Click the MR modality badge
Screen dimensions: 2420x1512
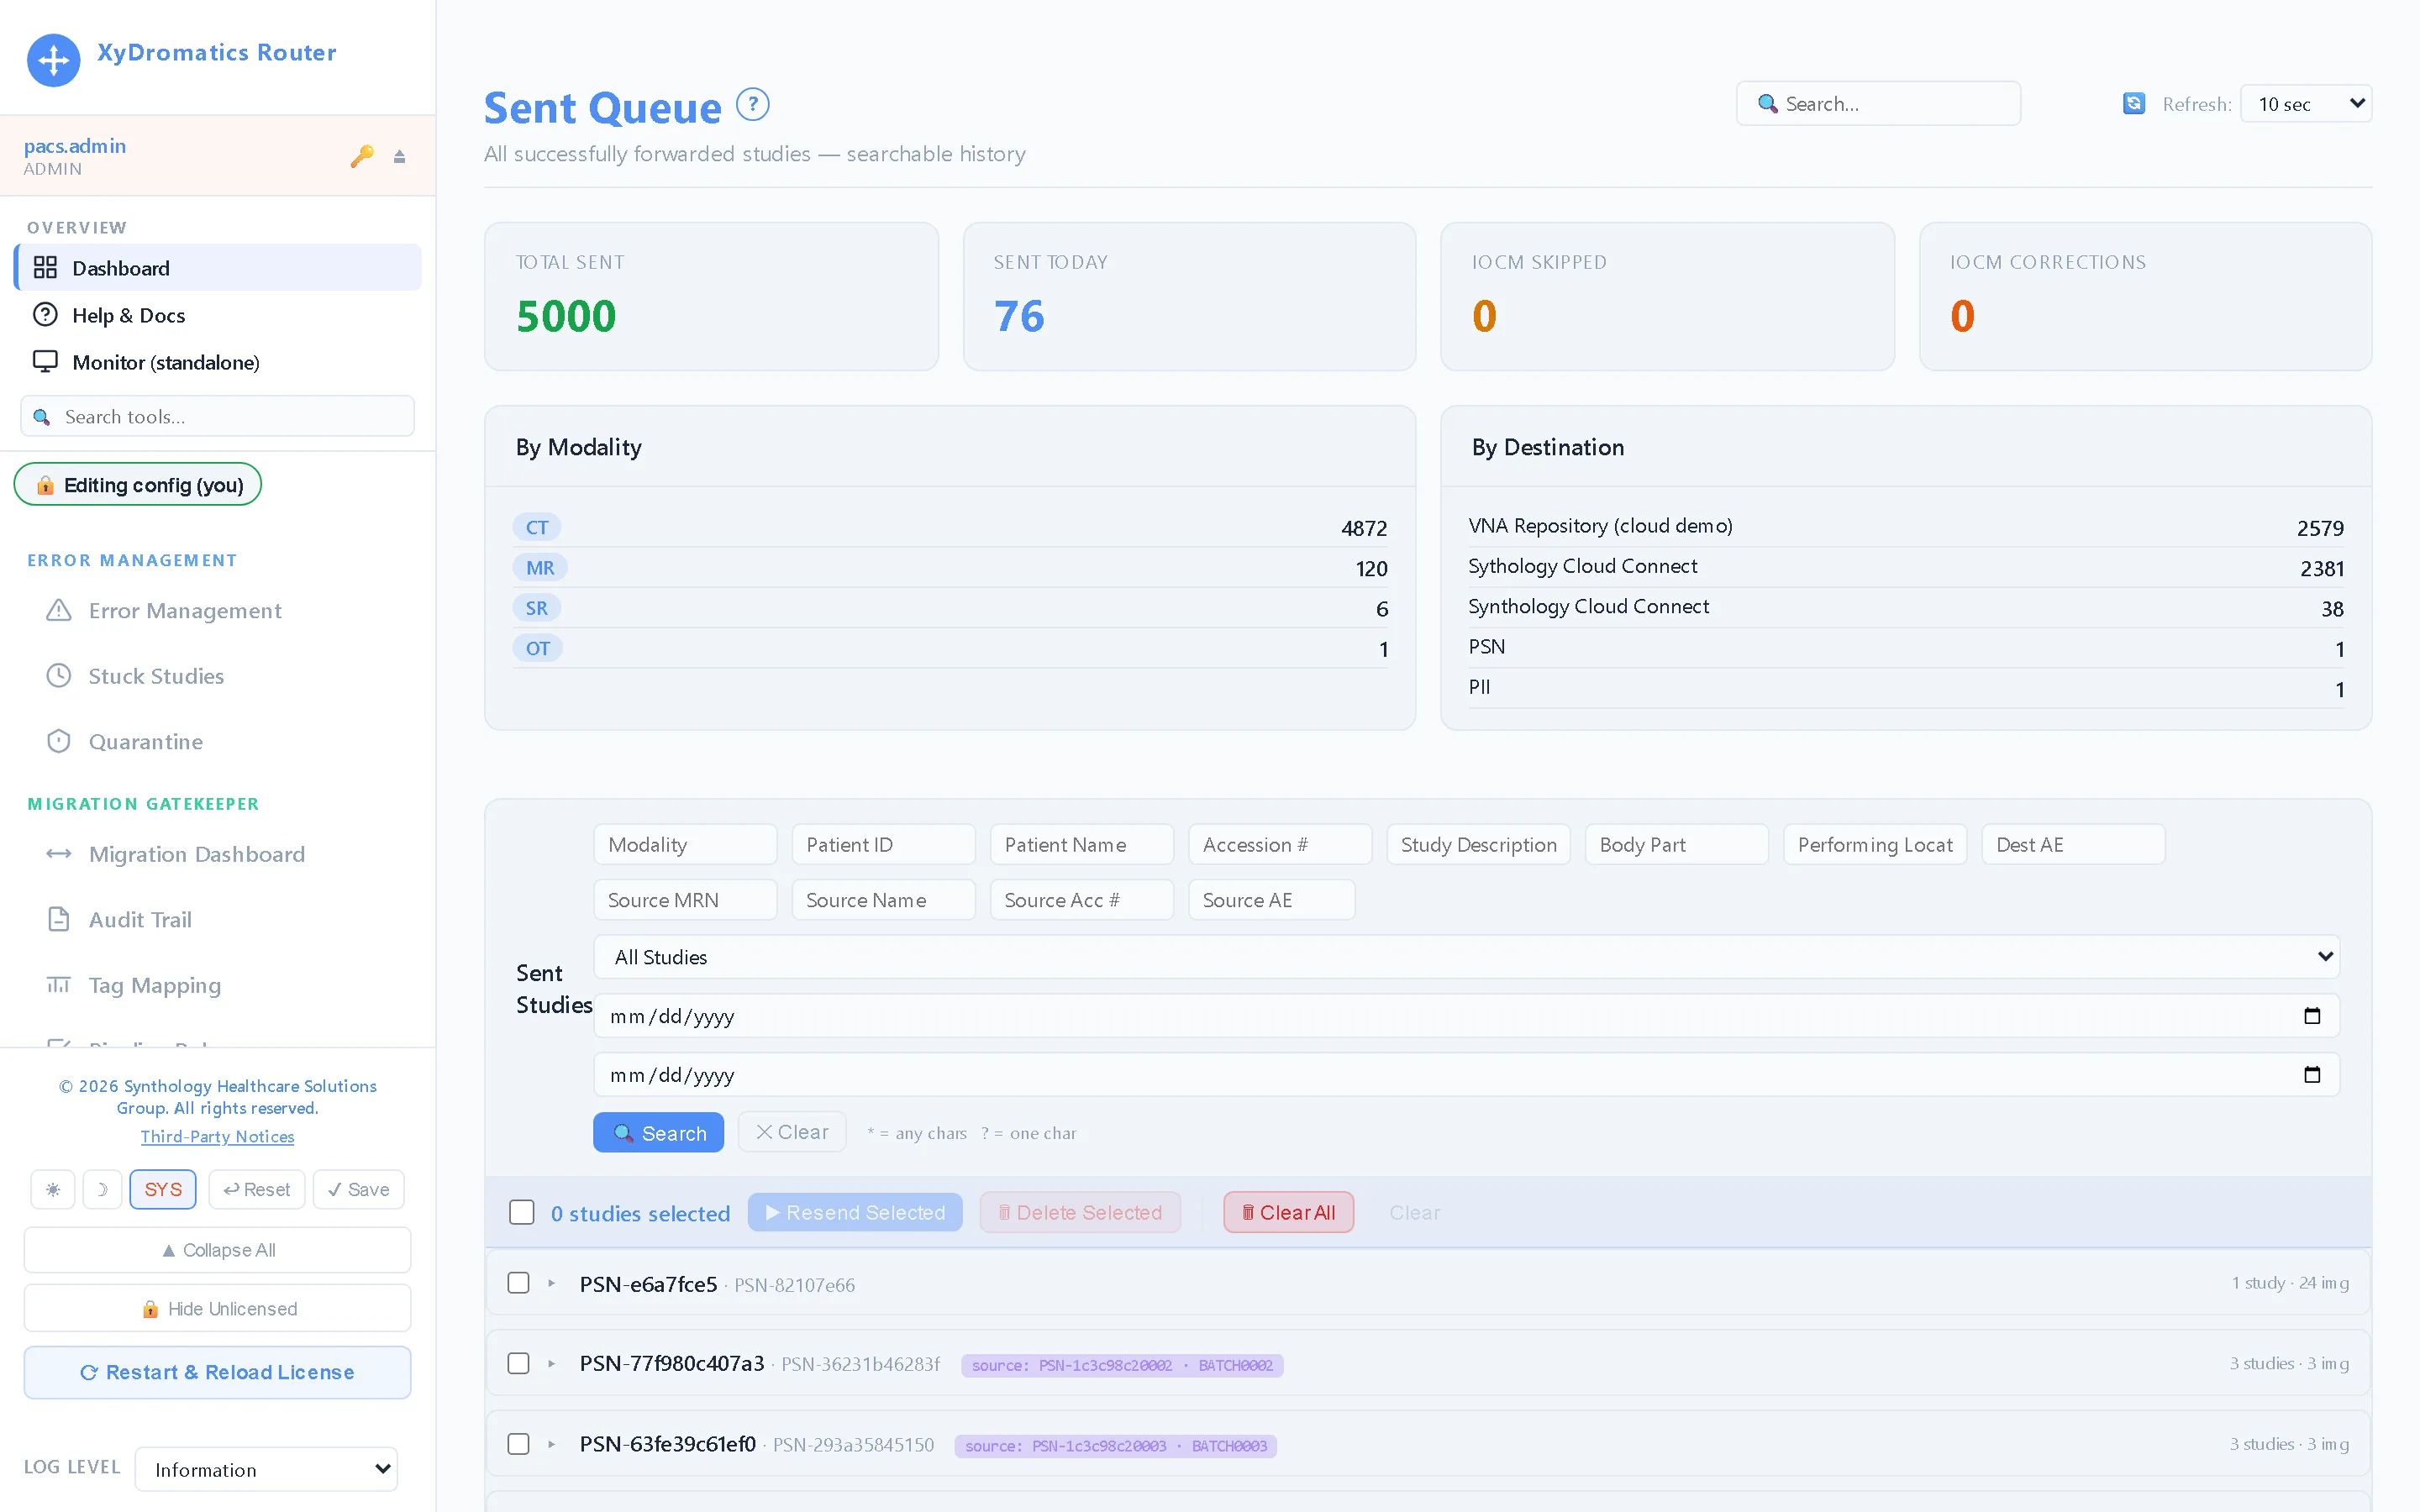(540, 568)
